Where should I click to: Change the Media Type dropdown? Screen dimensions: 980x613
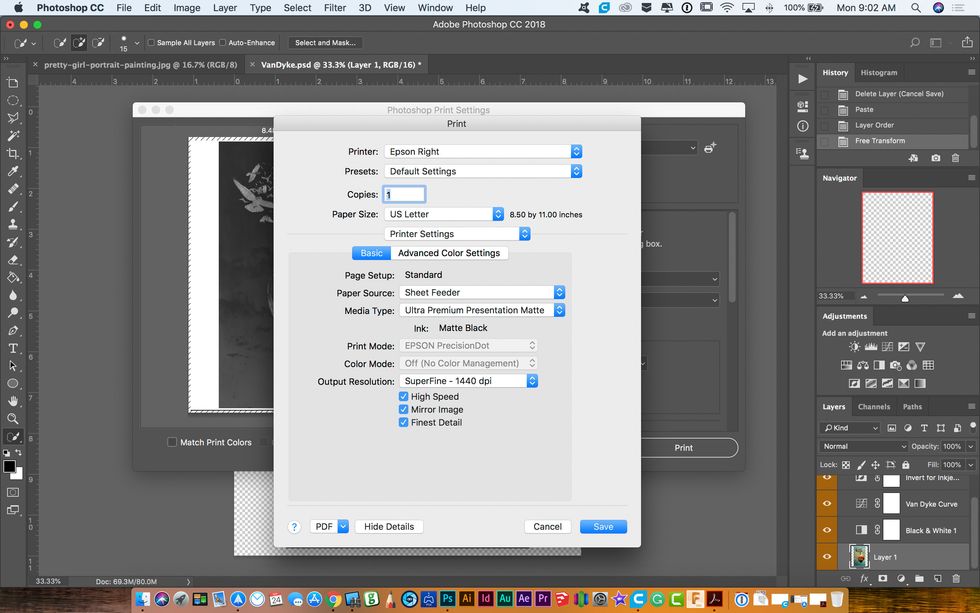click(x=483, y=310)
